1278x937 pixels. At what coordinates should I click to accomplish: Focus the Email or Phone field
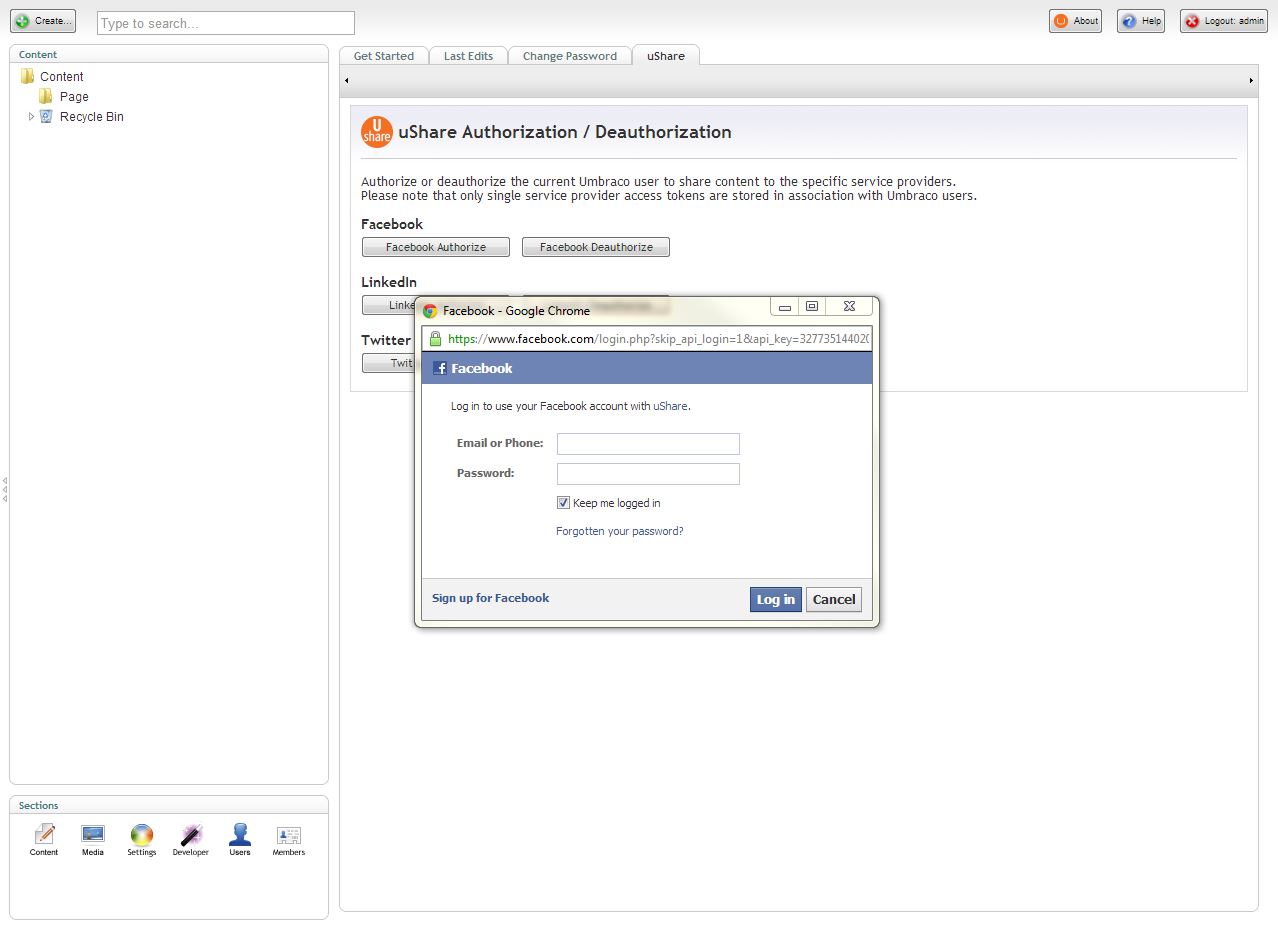[x=648, y=444]
